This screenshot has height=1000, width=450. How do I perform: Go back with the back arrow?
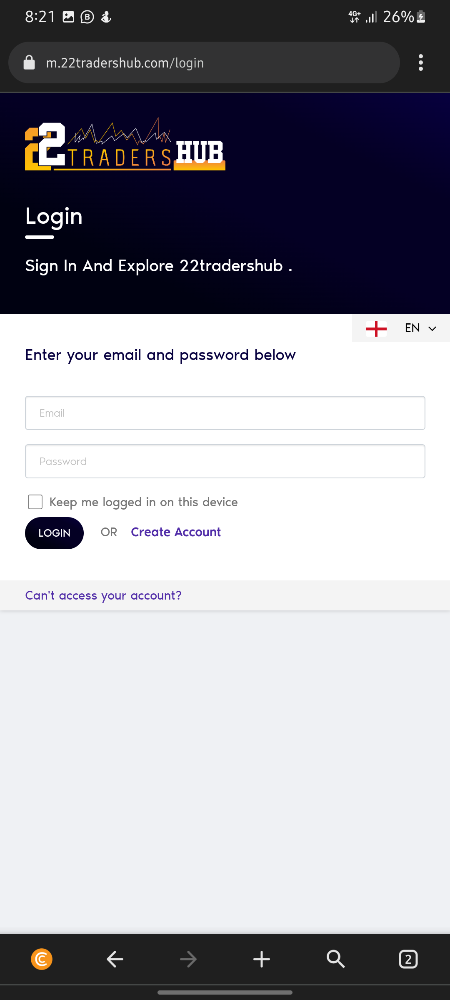pyautogui.click(x=115, y=959)
